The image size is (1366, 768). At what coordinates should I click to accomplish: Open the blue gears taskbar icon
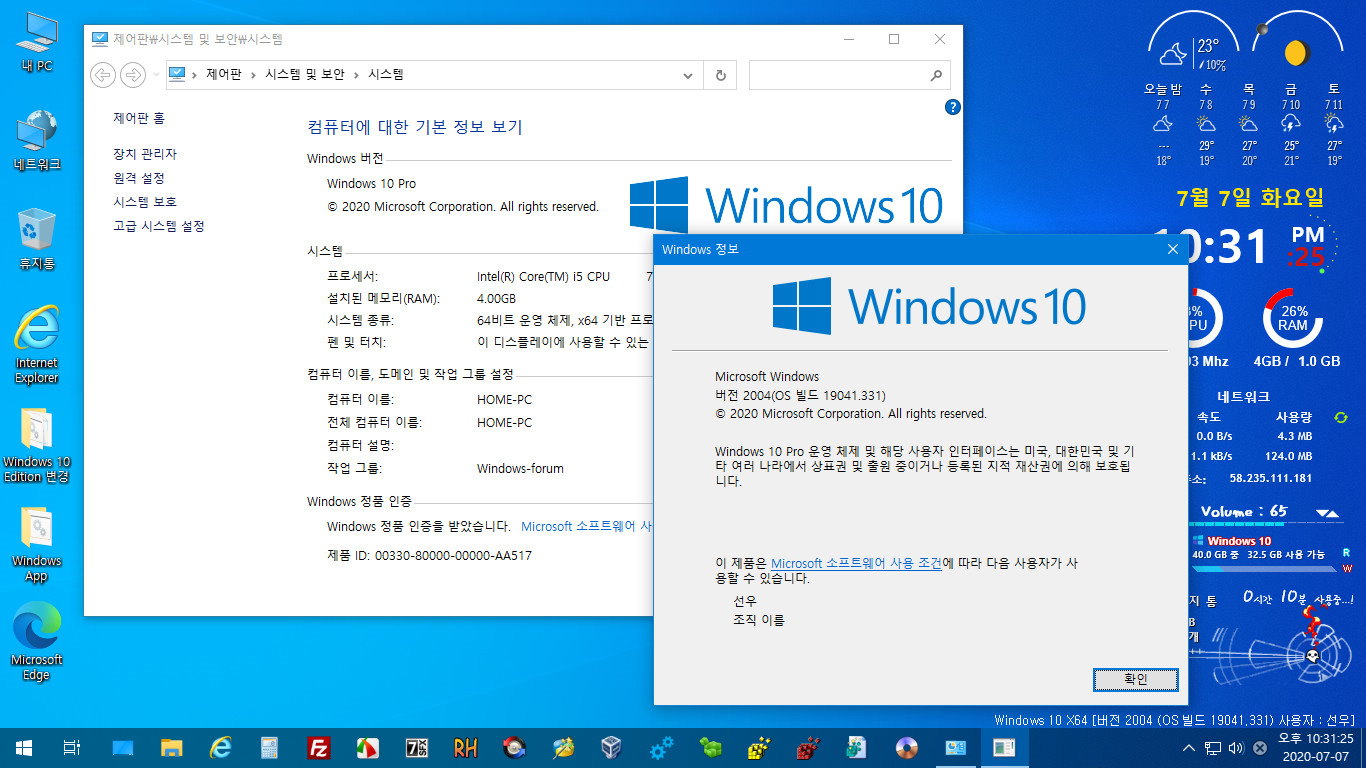[x=661, y=747]
